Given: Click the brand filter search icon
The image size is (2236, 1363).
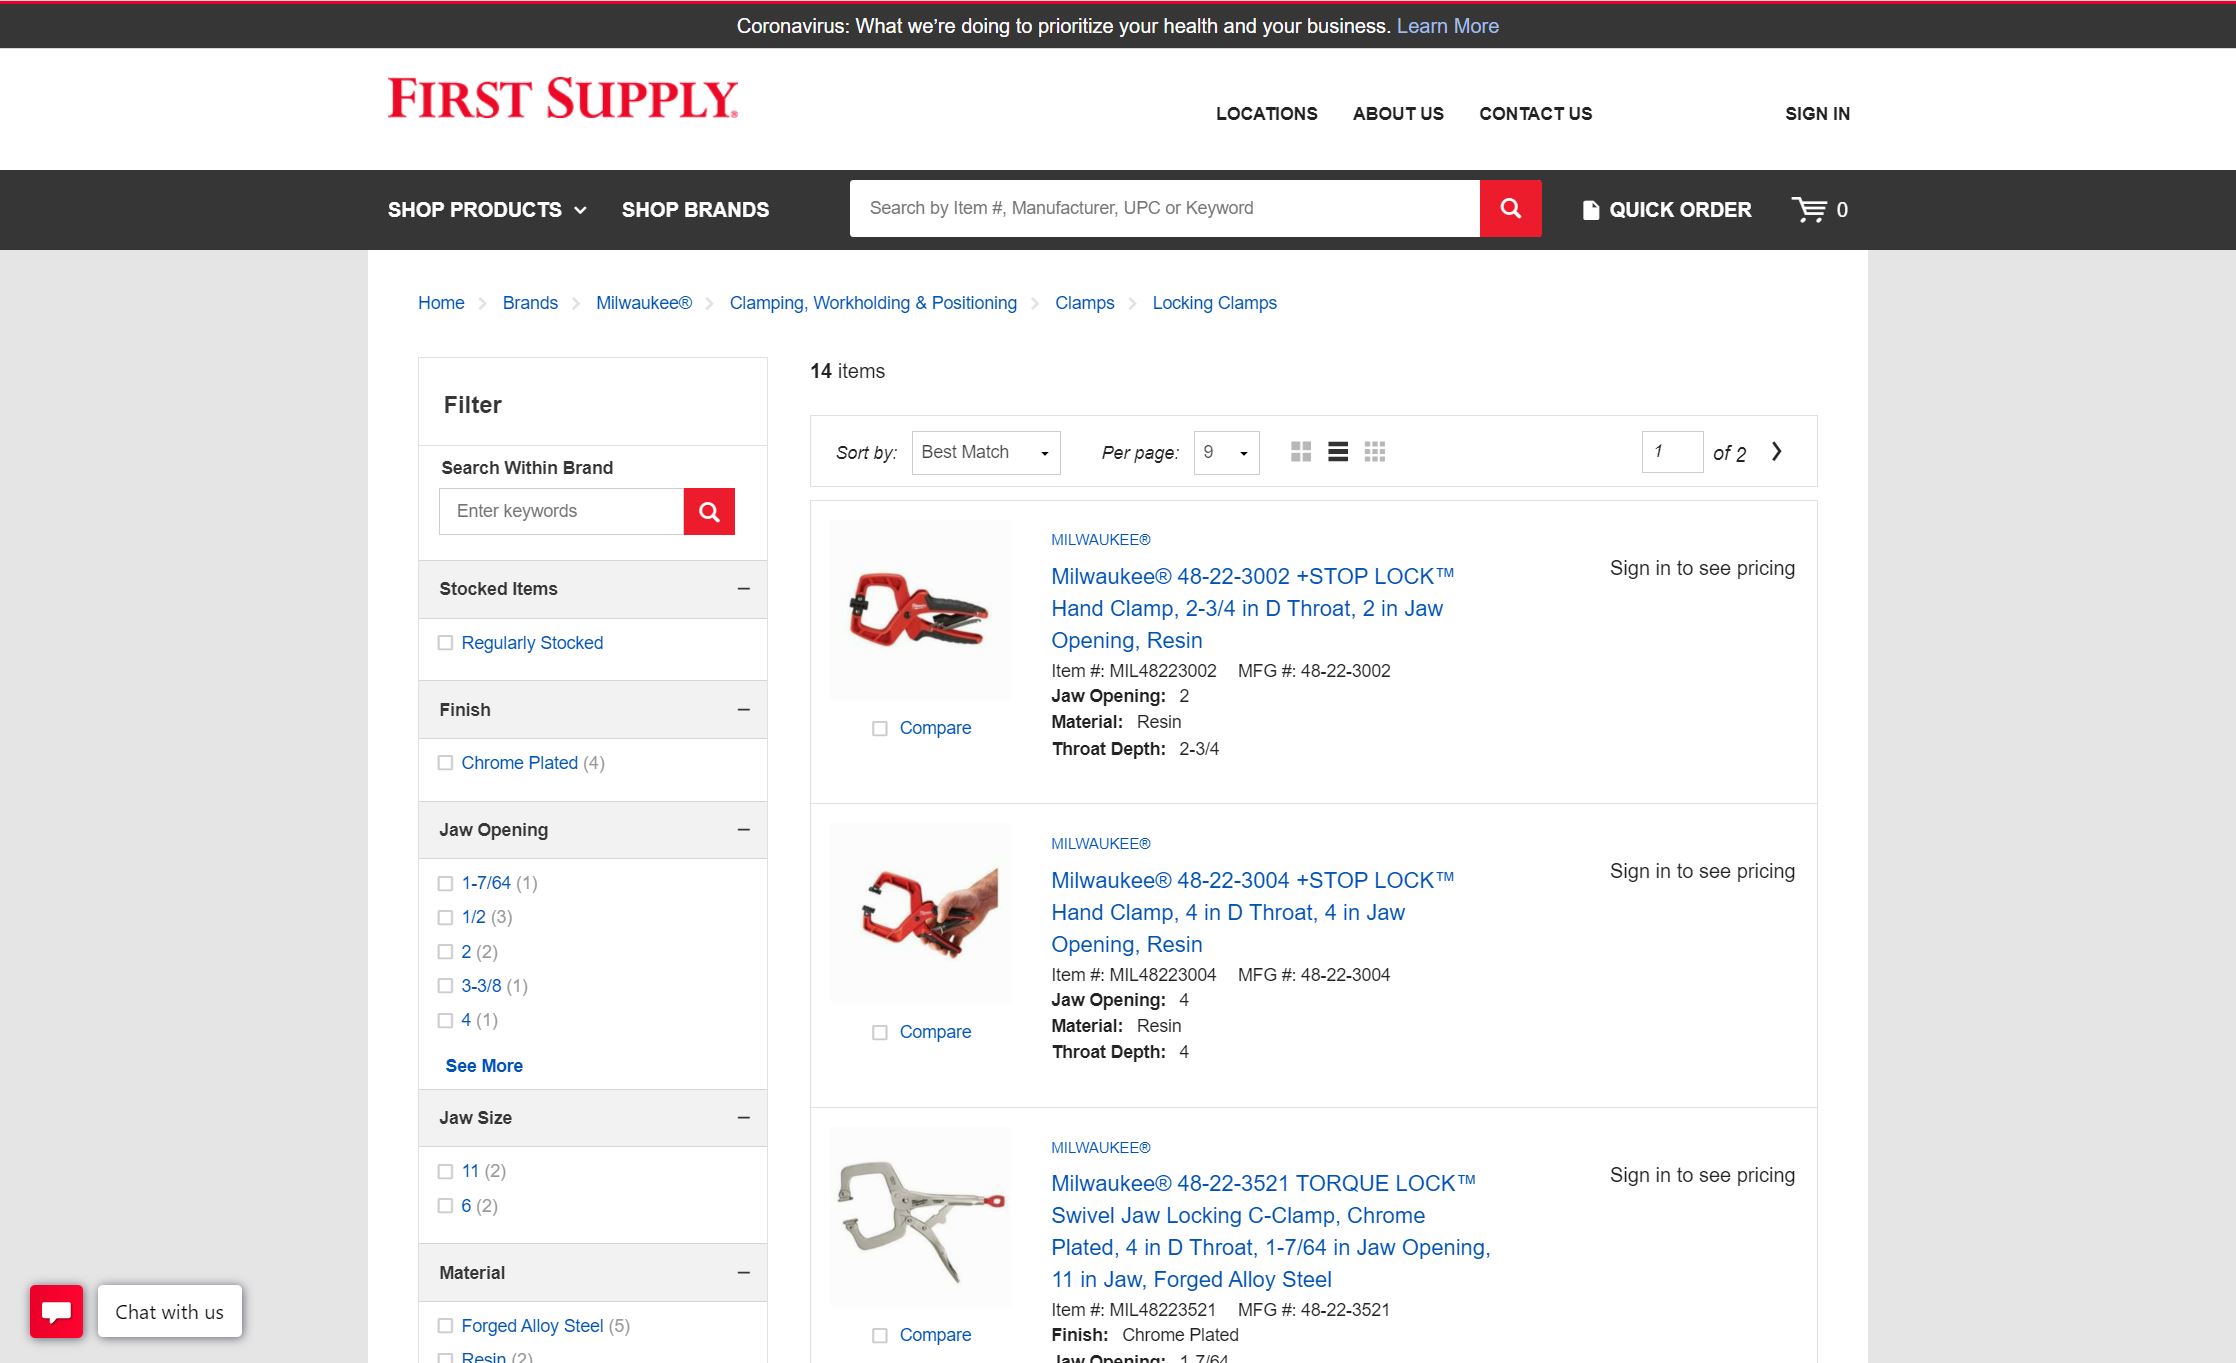Looking at the screenshot, I should coord(709,511).
